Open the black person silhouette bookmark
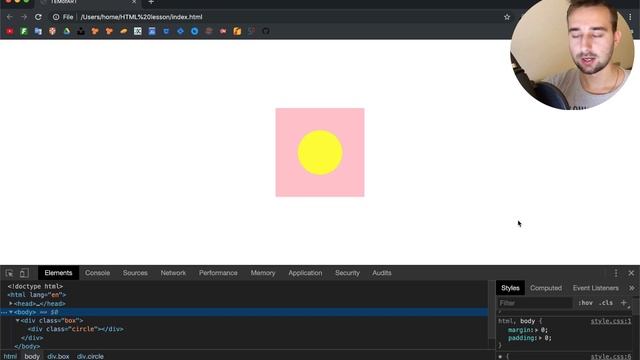This screenshot has height=360, width=640. 81,31
